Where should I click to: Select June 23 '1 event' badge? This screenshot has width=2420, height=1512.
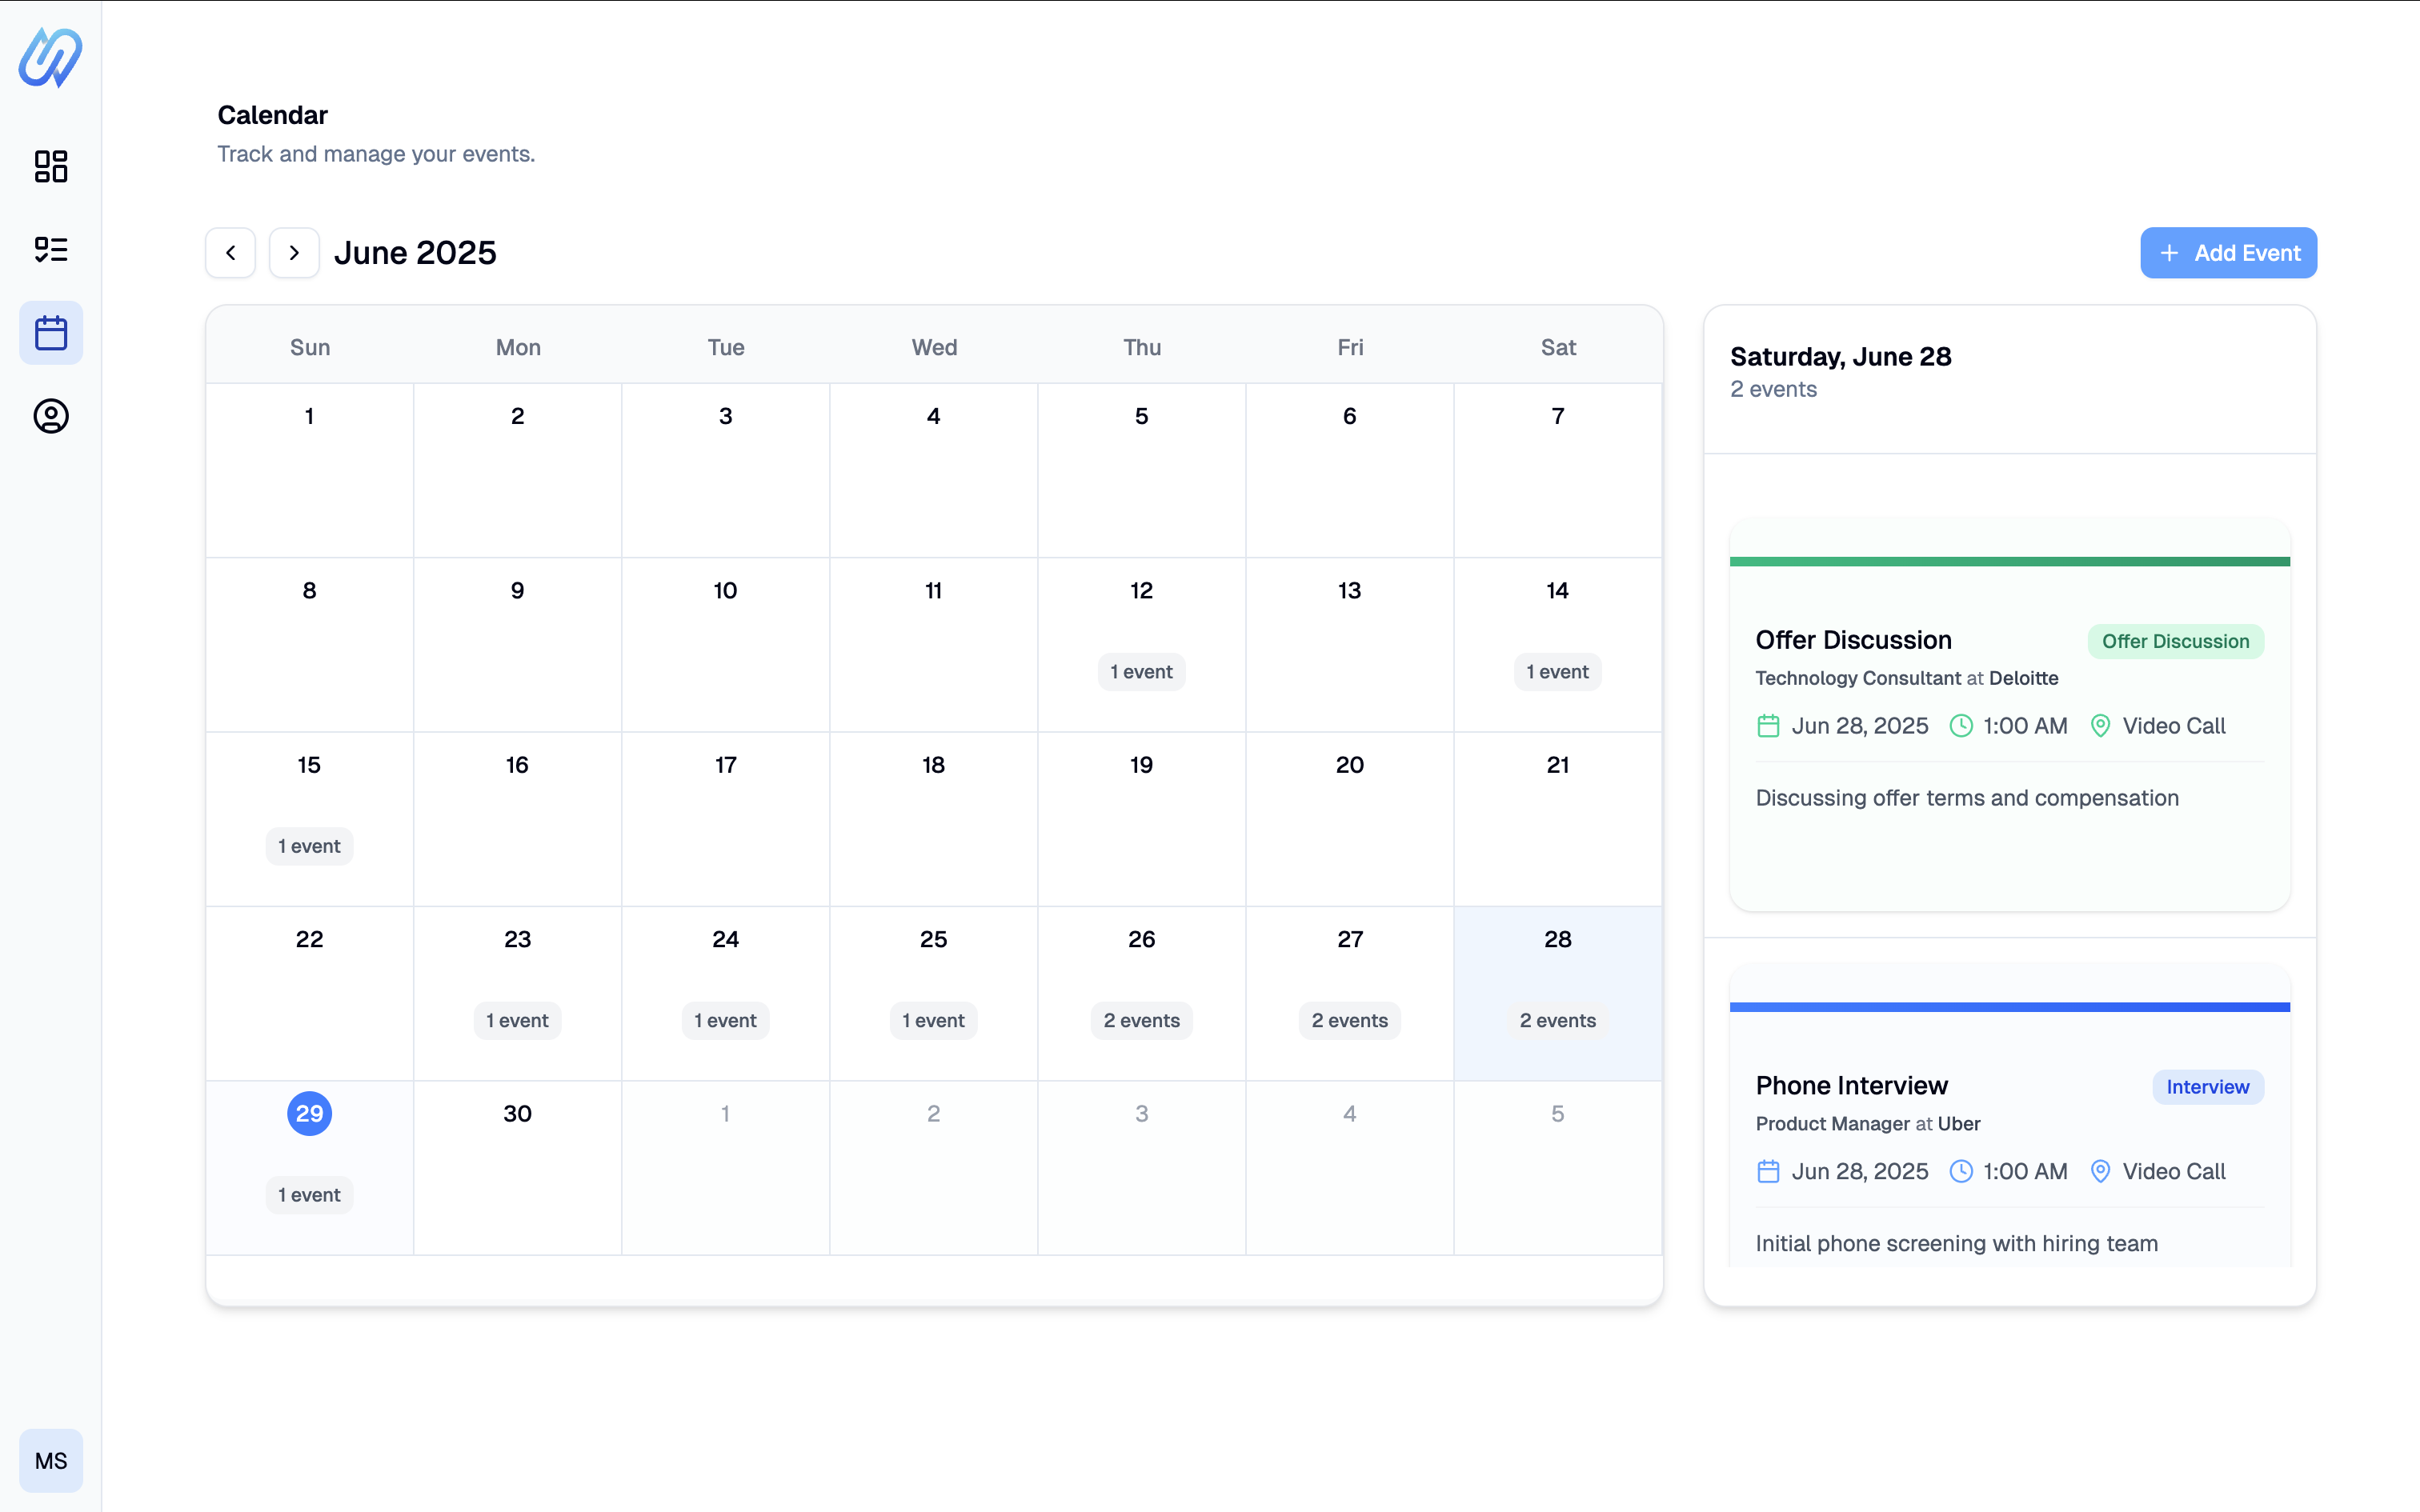(517, 1020)
